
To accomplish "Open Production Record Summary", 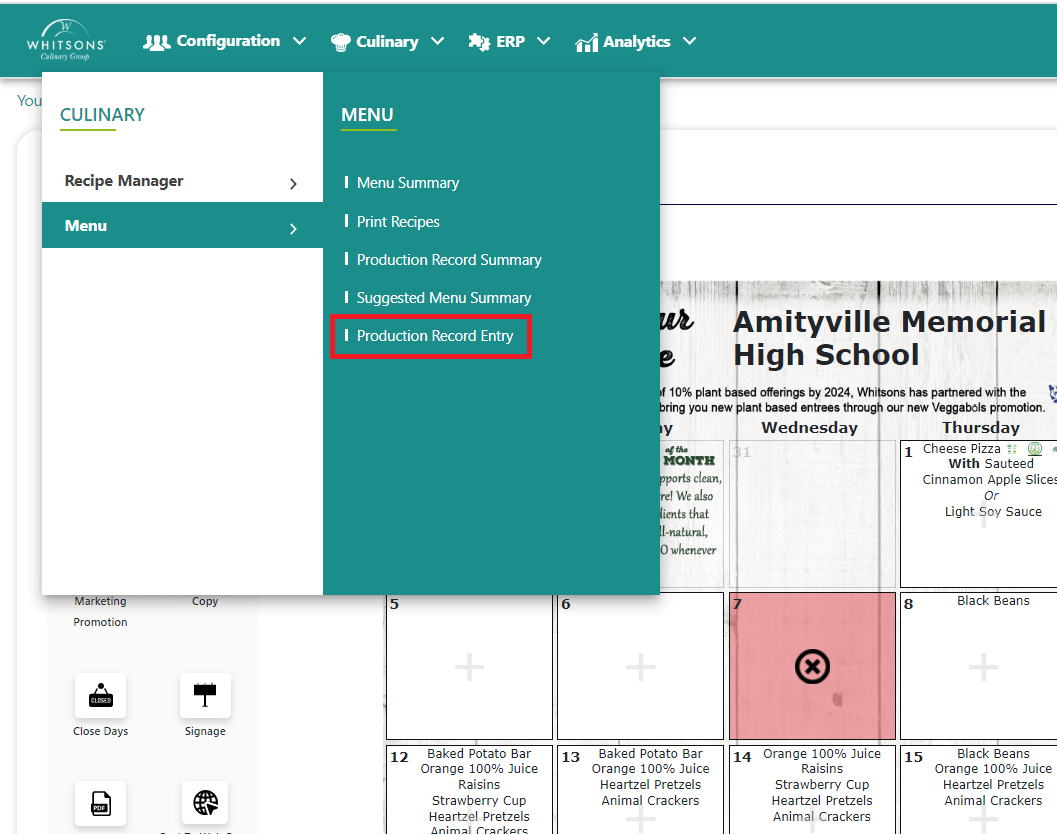I will [x=449, y=260].
